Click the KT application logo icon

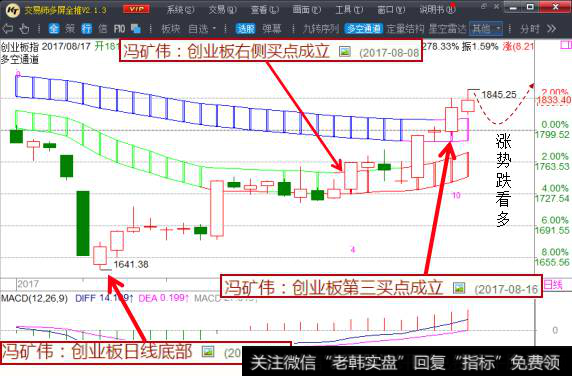coord(13,10)
